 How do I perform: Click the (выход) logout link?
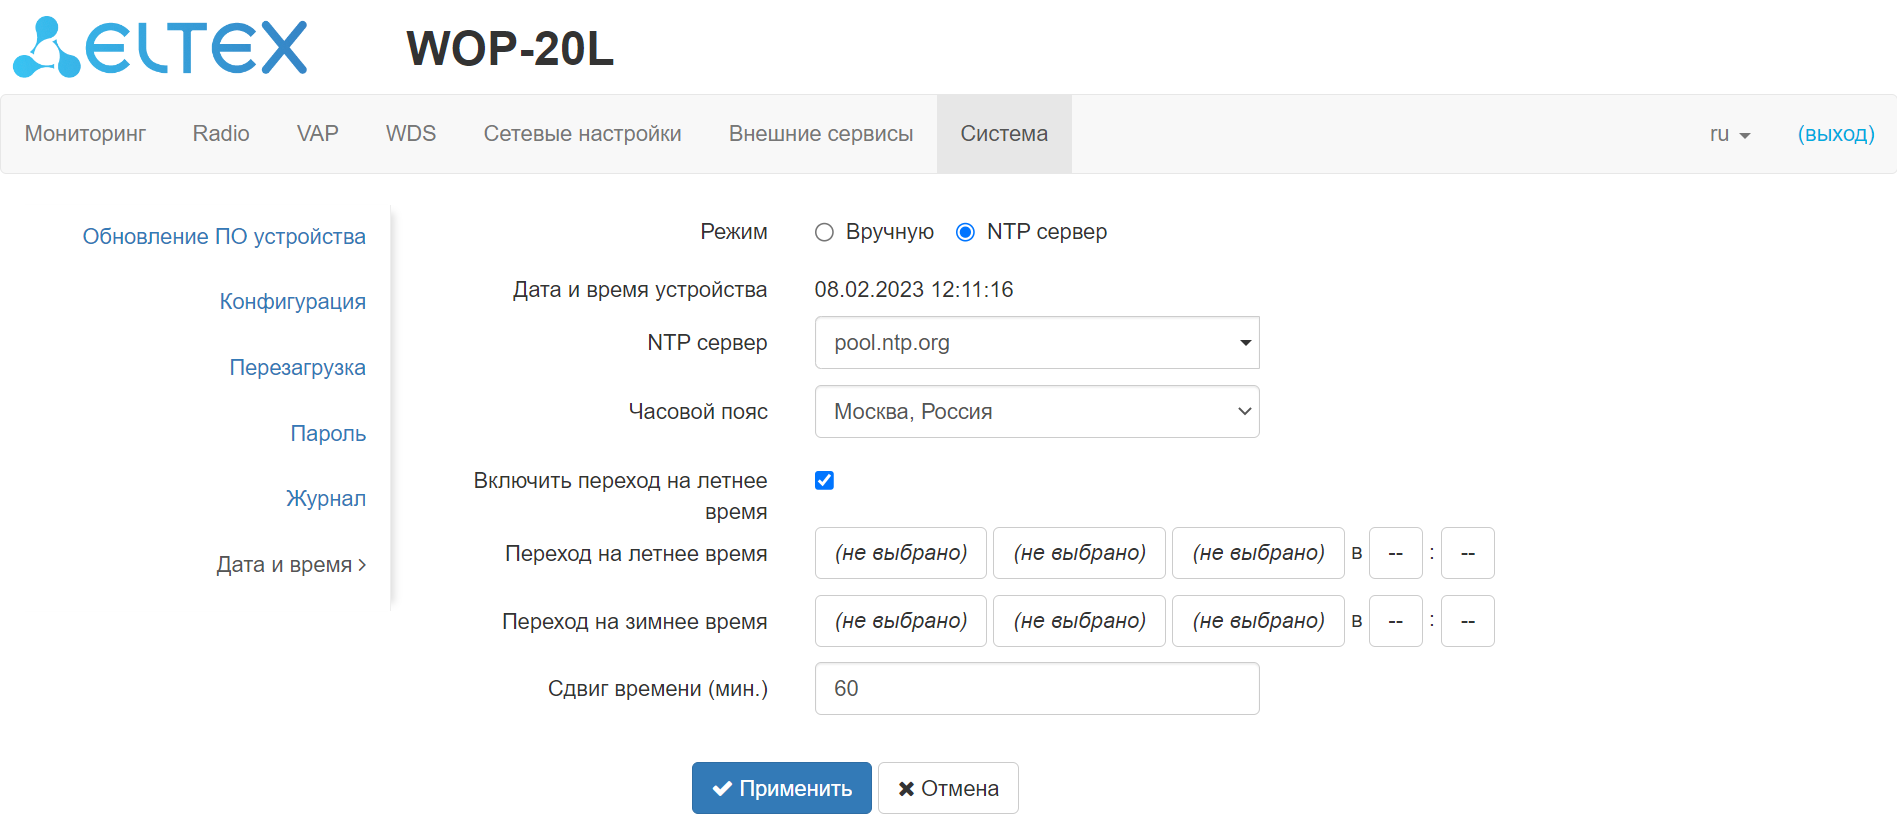pos(1836,134)
